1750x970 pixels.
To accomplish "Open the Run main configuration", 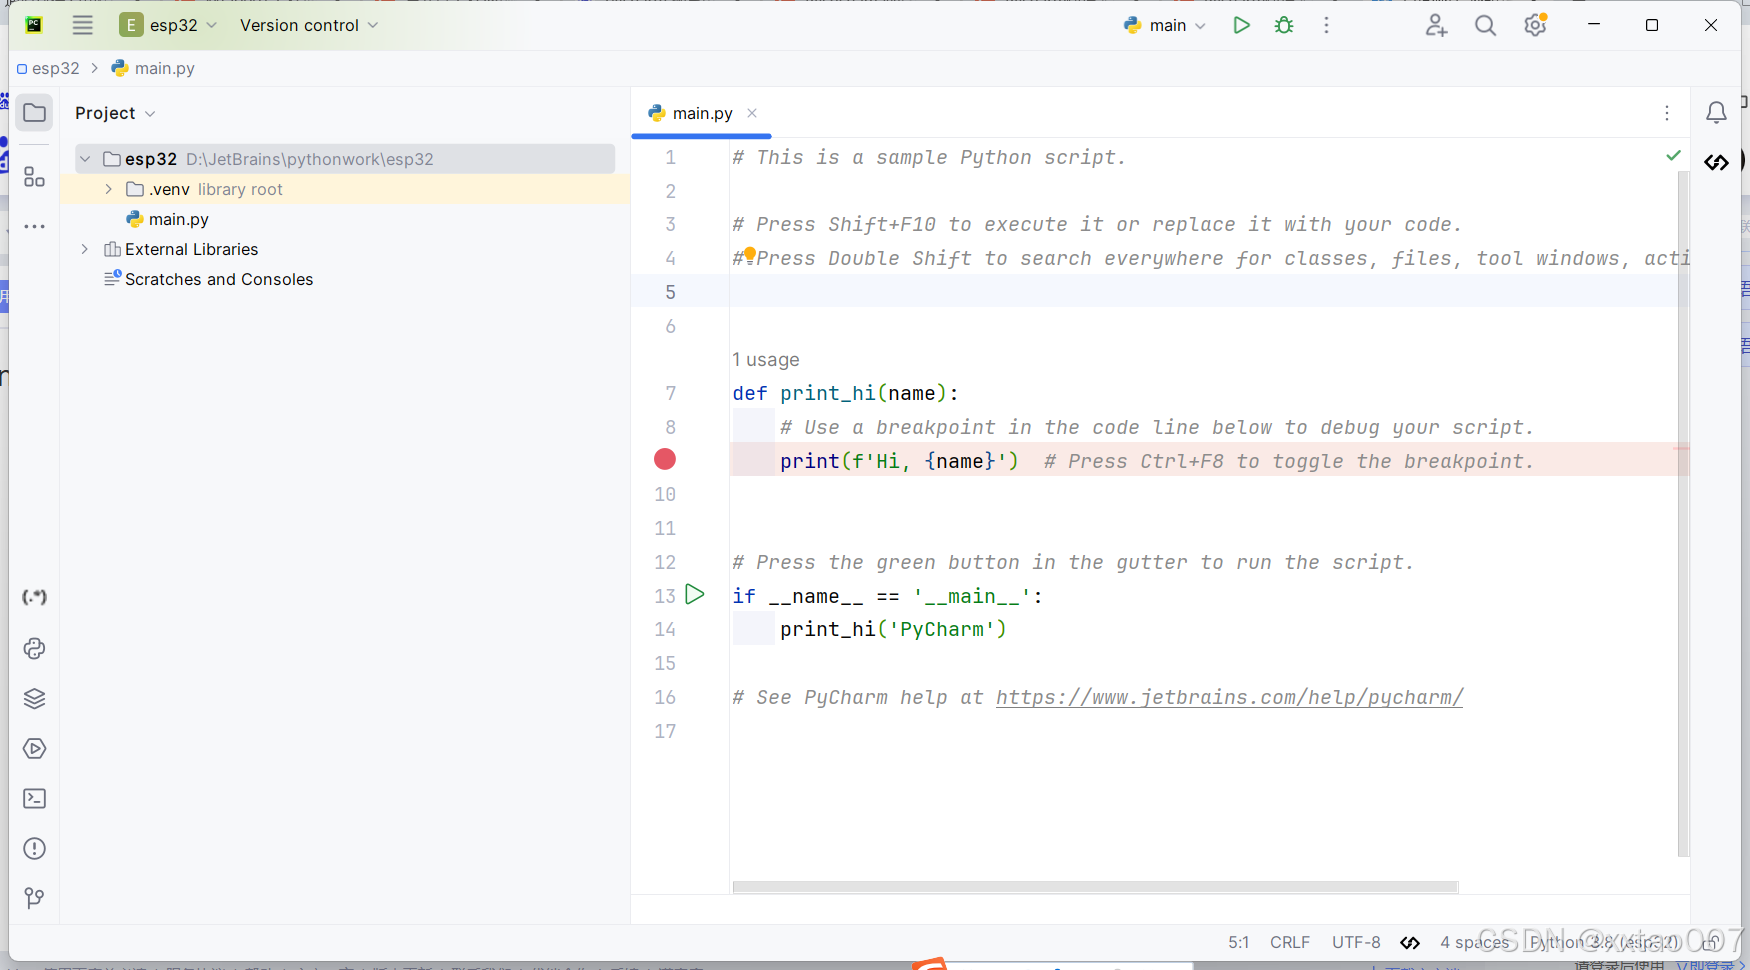I will point(1165,25).
